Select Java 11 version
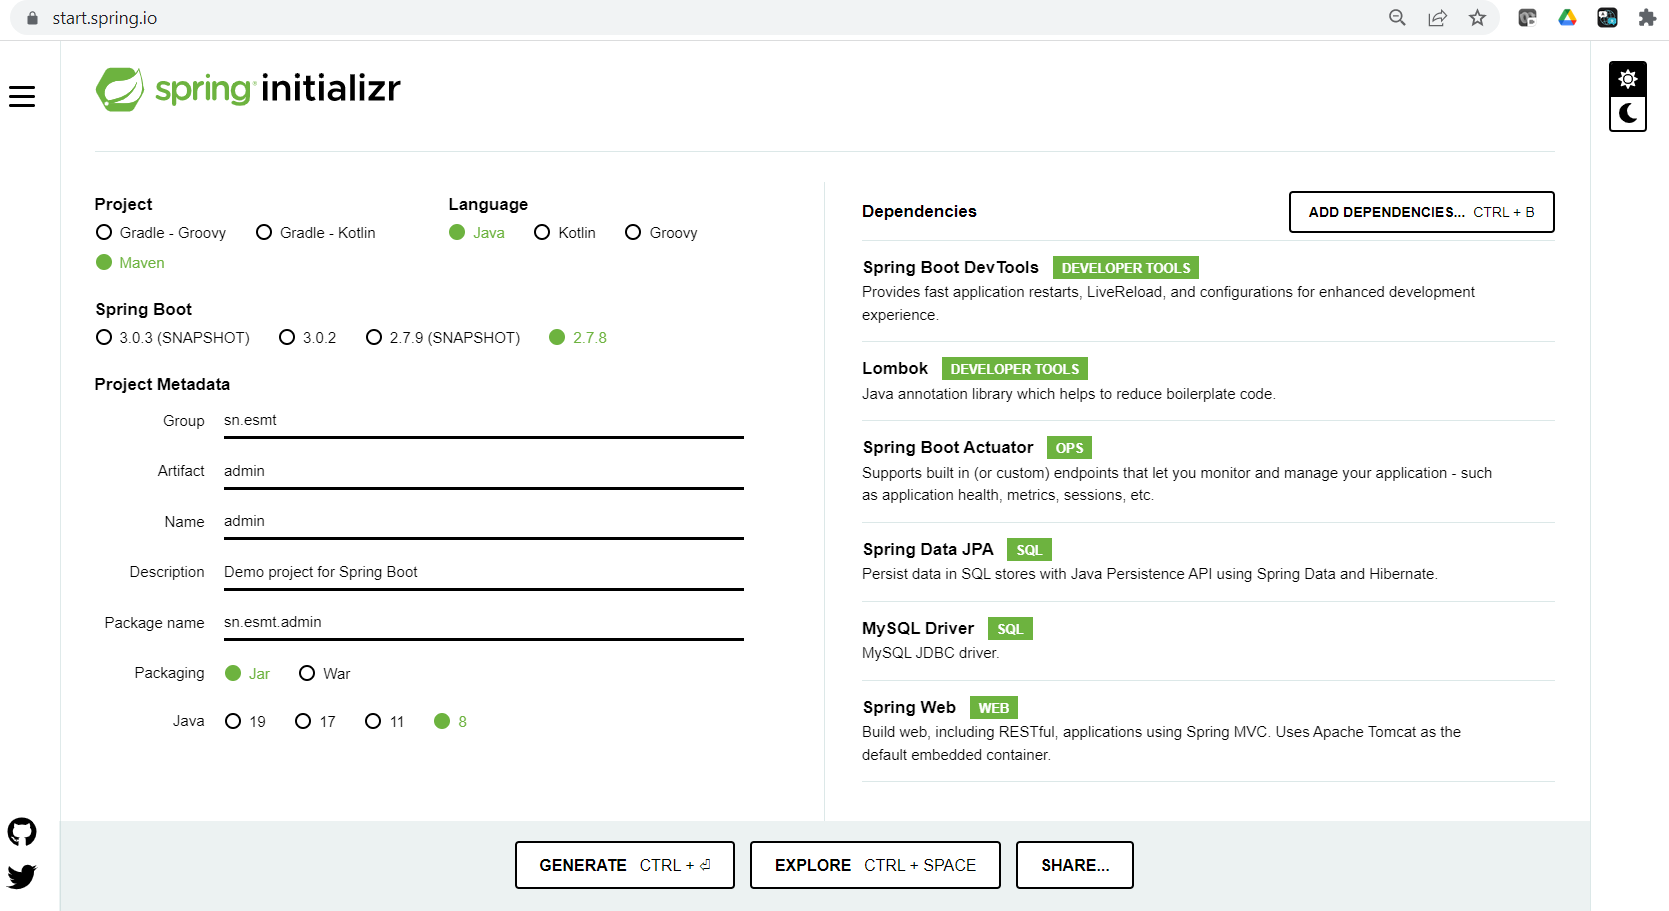1669x911 pixels. 385,722
